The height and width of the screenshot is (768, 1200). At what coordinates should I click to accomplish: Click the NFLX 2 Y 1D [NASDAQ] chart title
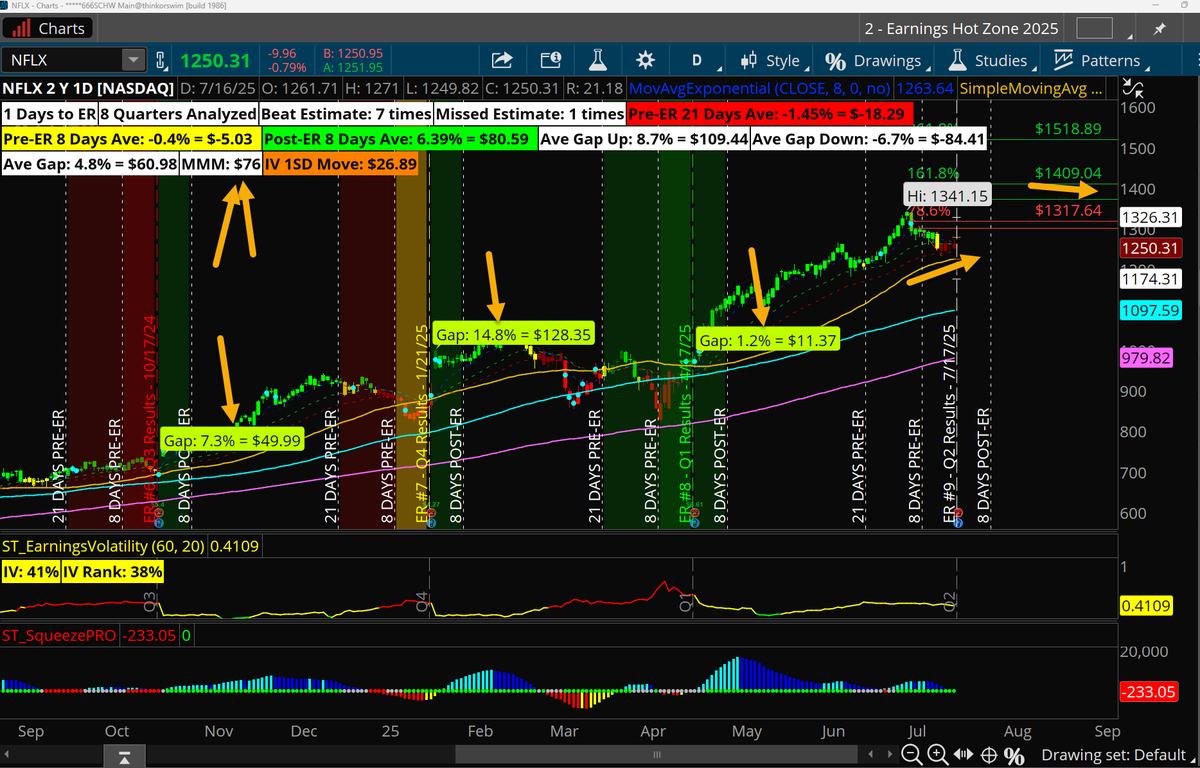89,88
